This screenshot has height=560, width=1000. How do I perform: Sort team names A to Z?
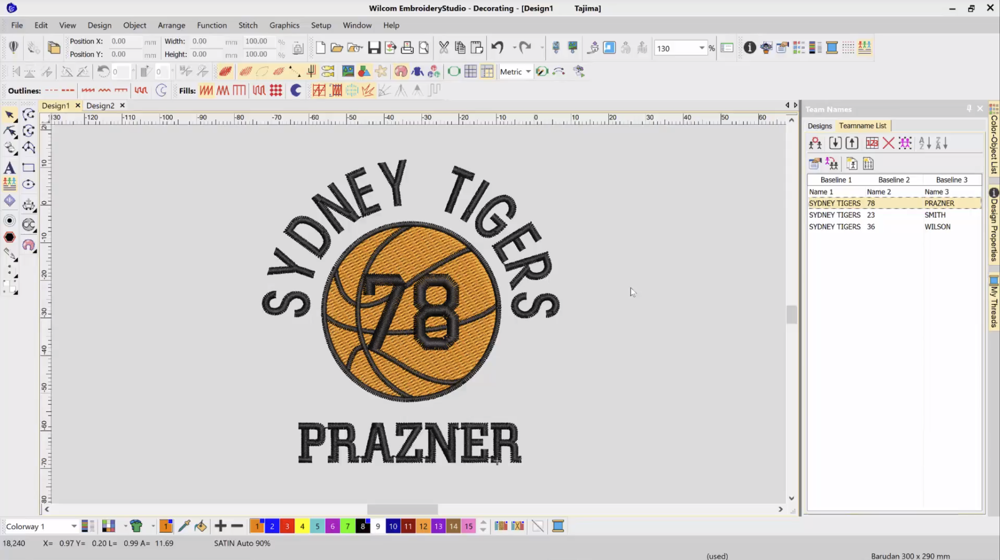click(925, 144)
